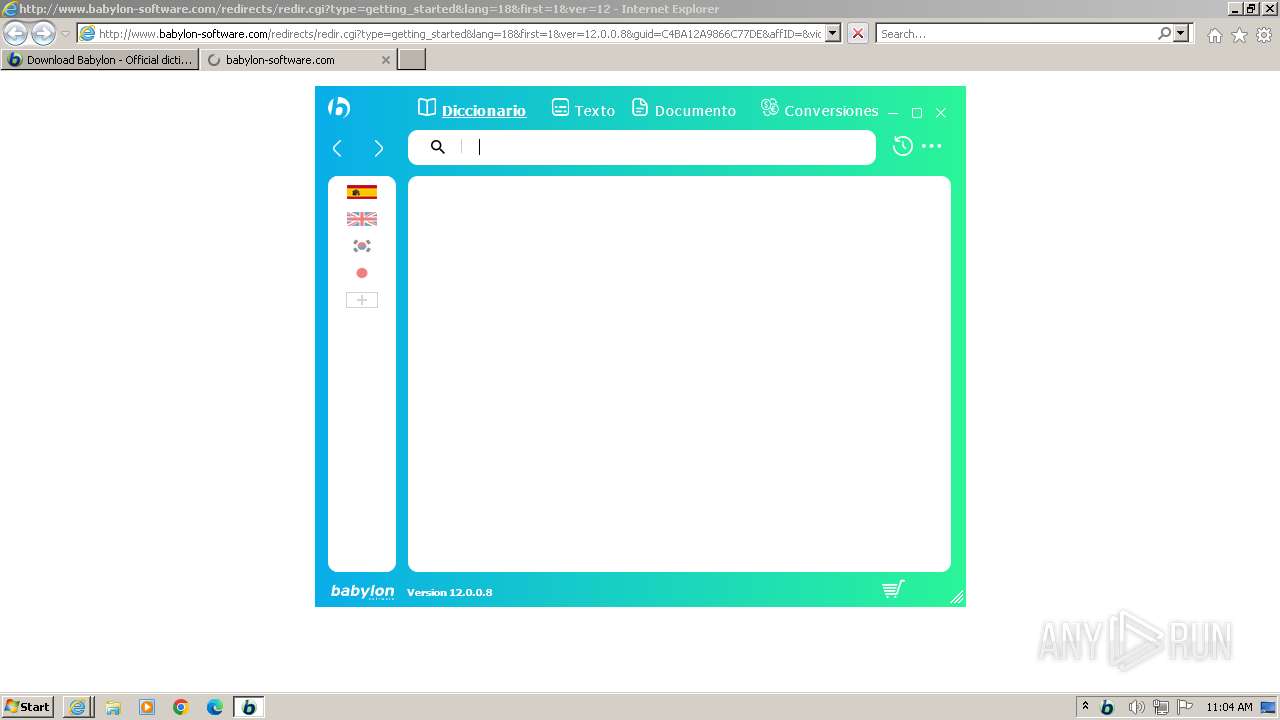Screen dimensions: 1280x720
Task: Click the Show desktop button
Action: pyautogui.click(x=1268, y=707)
